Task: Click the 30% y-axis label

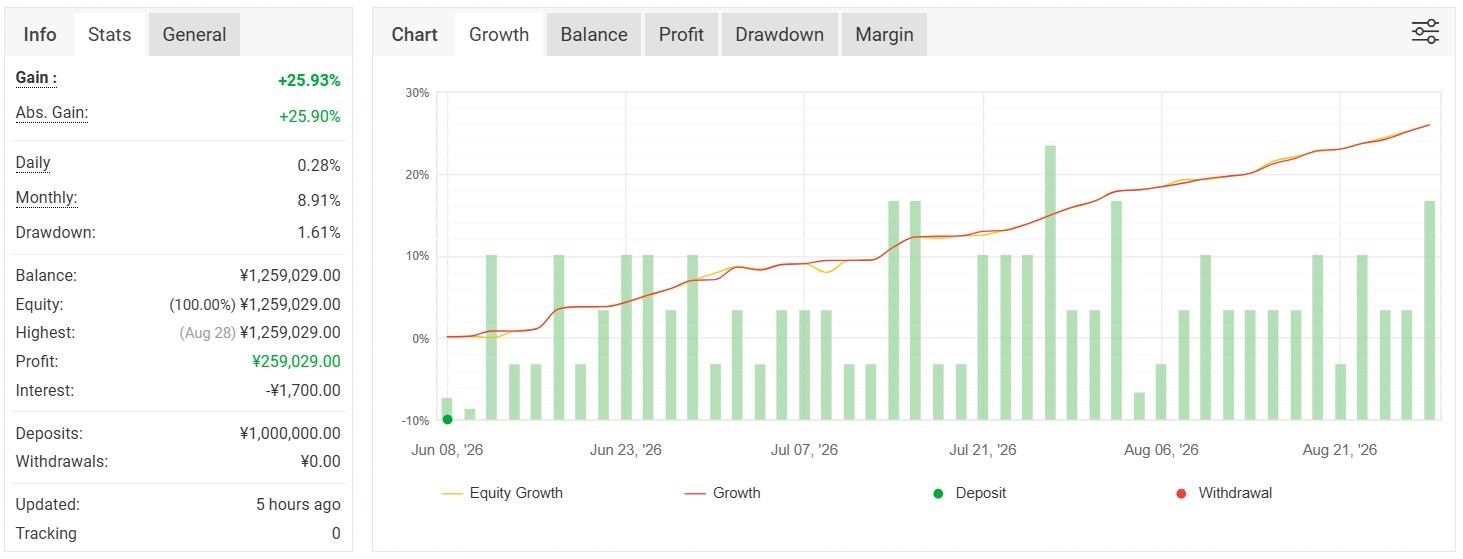Action: click(x=417, y=93)
